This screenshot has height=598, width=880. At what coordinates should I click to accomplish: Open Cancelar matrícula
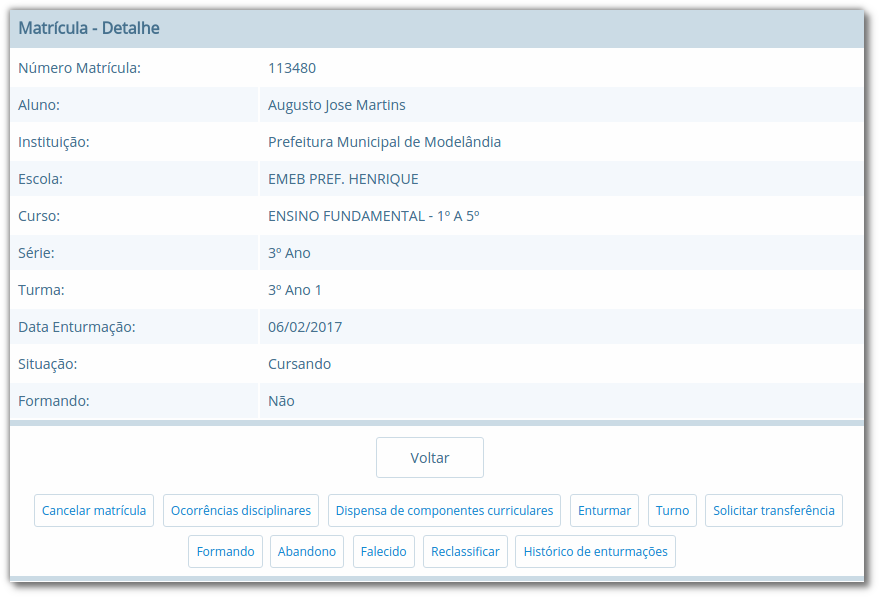[93, 510]
